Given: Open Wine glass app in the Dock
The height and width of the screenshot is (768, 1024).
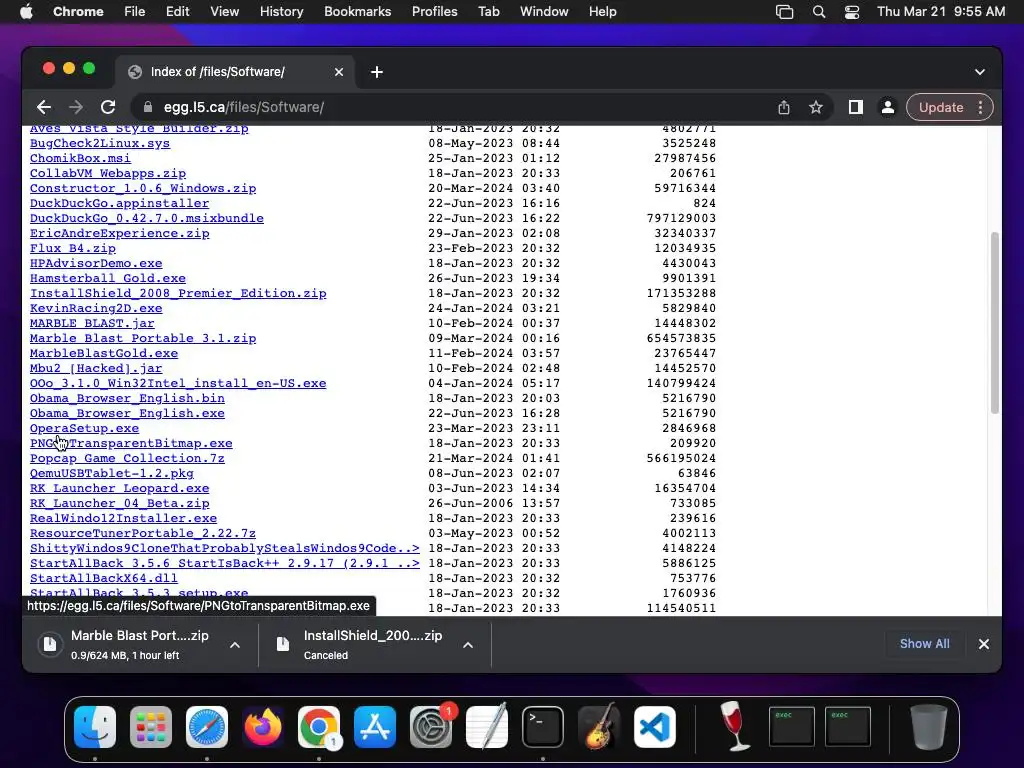Looking at the screenshot, I should pos(735,727).
